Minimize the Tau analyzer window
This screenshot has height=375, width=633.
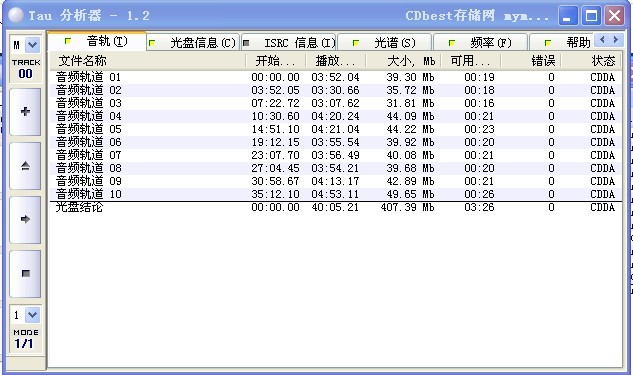[568, 16]
